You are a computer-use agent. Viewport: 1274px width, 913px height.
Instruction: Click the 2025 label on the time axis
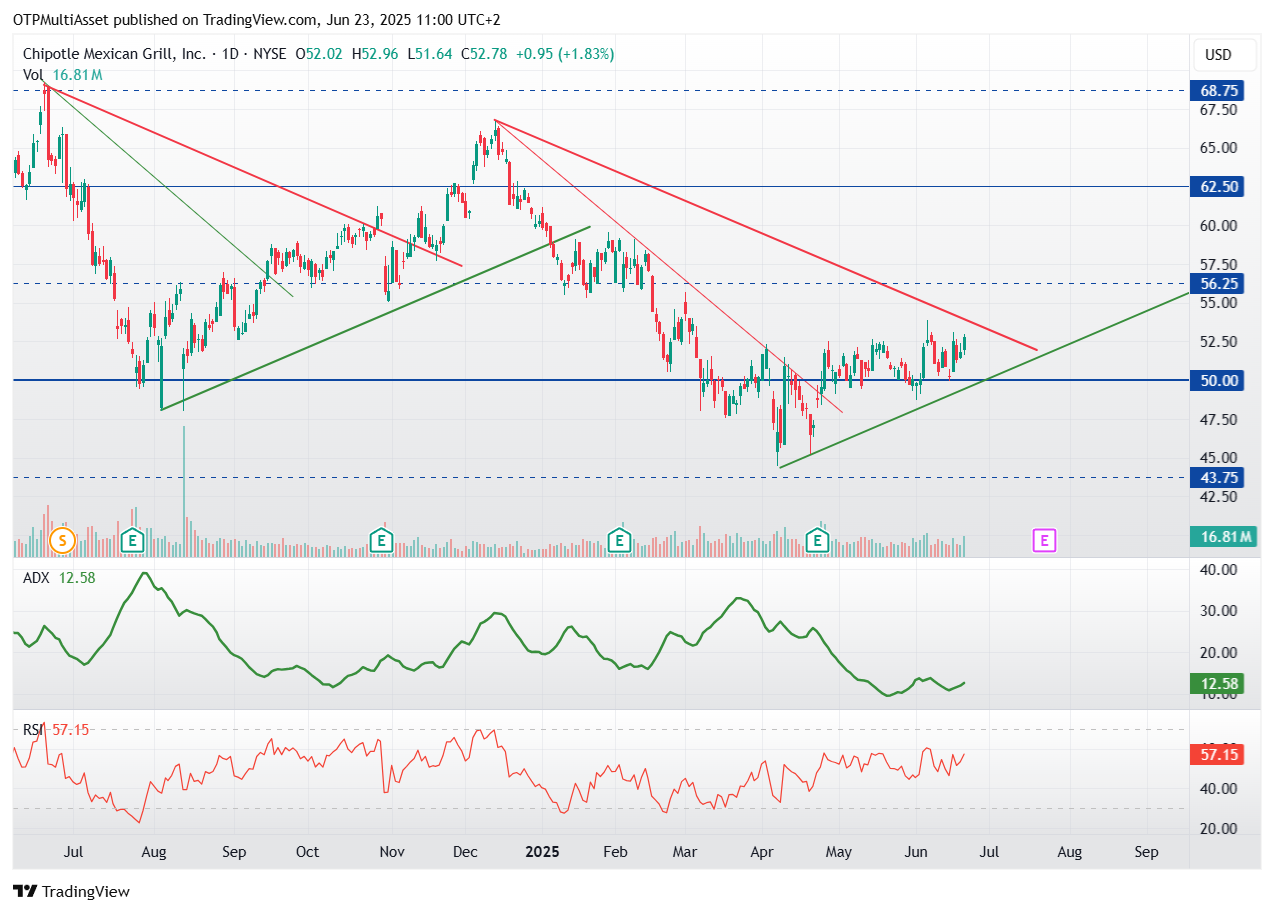click(x=544, y=852)
